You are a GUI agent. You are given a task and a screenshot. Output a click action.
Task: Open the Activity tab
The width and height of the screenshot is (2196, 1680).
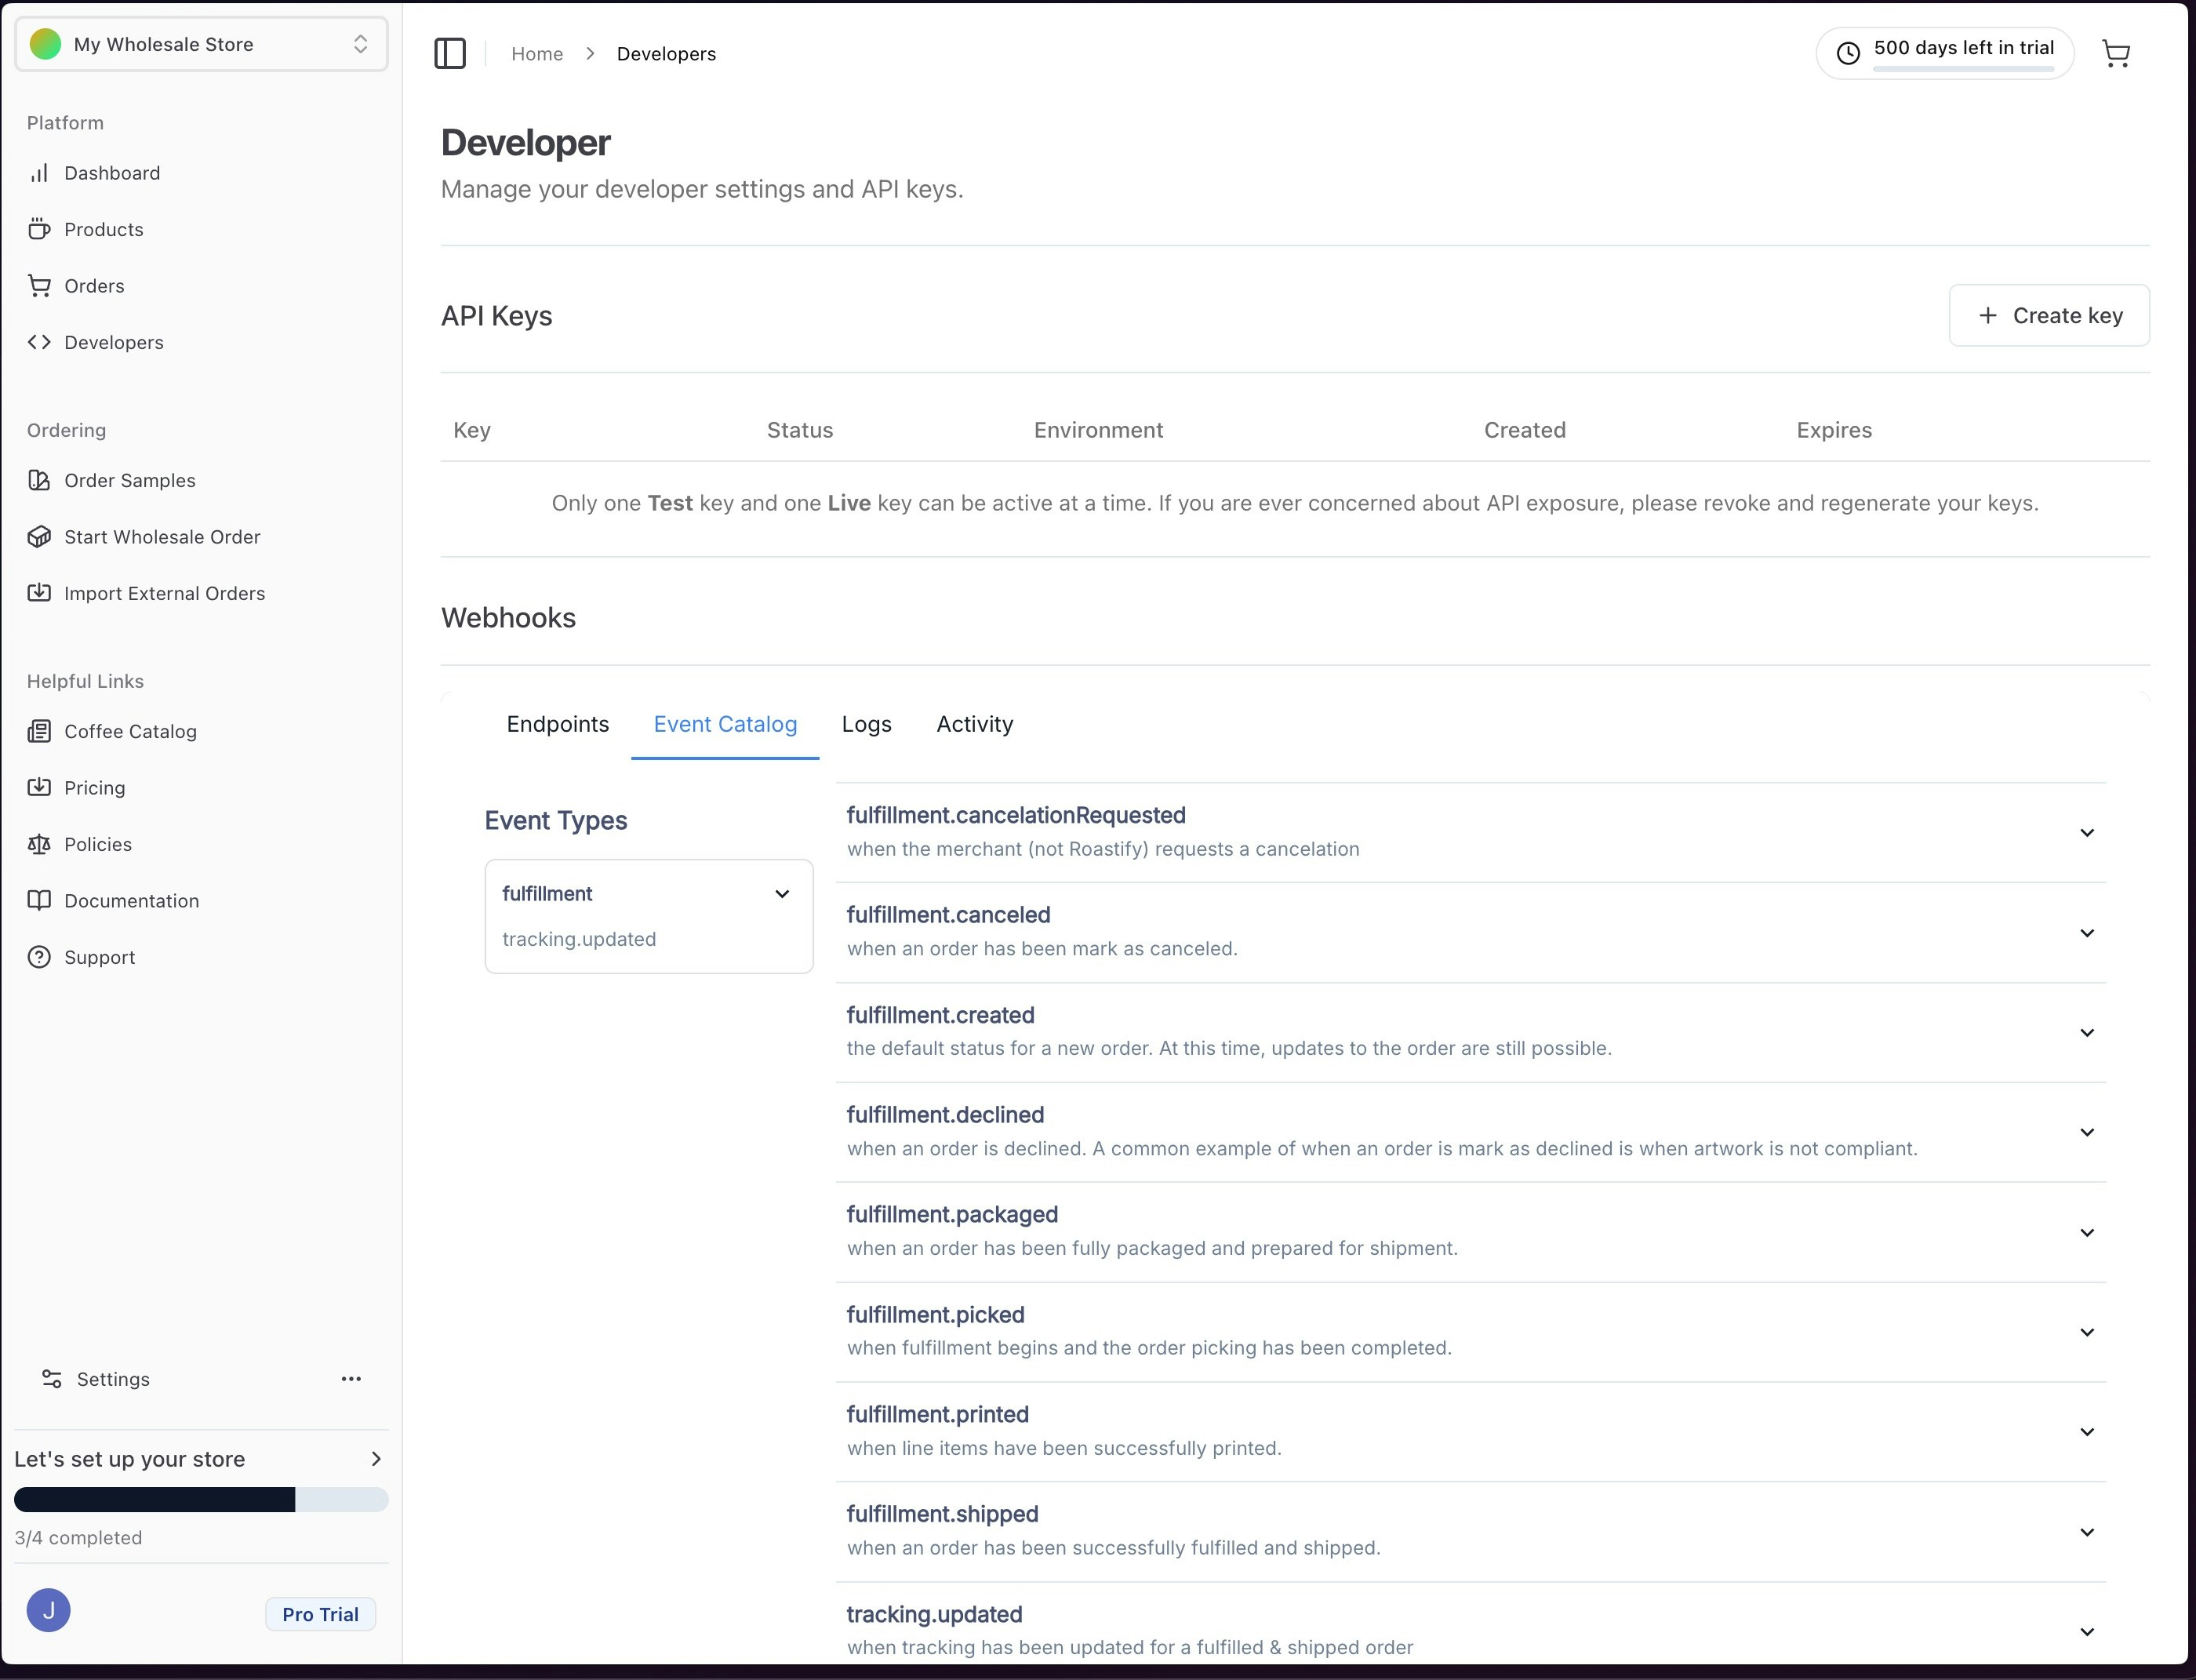pyautogui.click(x=974, y=724)
